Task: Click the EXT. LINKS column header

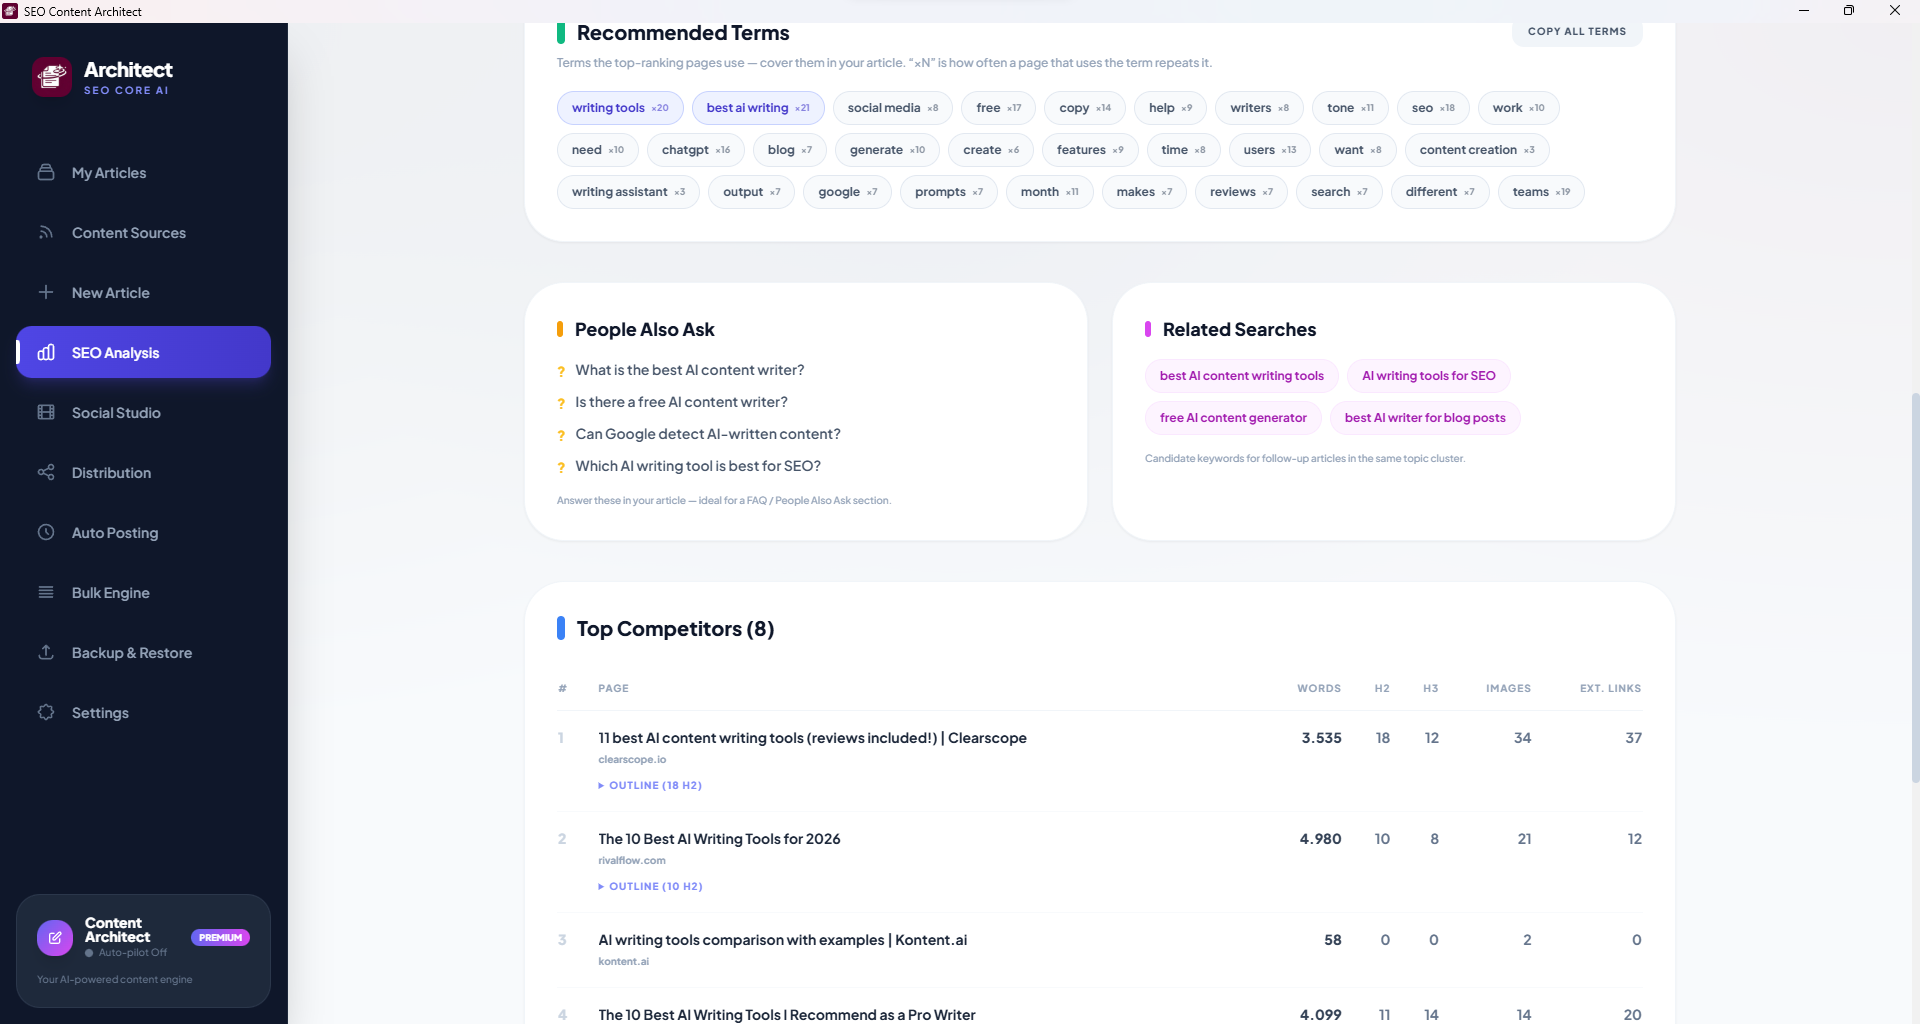Action: [1610, 688]
